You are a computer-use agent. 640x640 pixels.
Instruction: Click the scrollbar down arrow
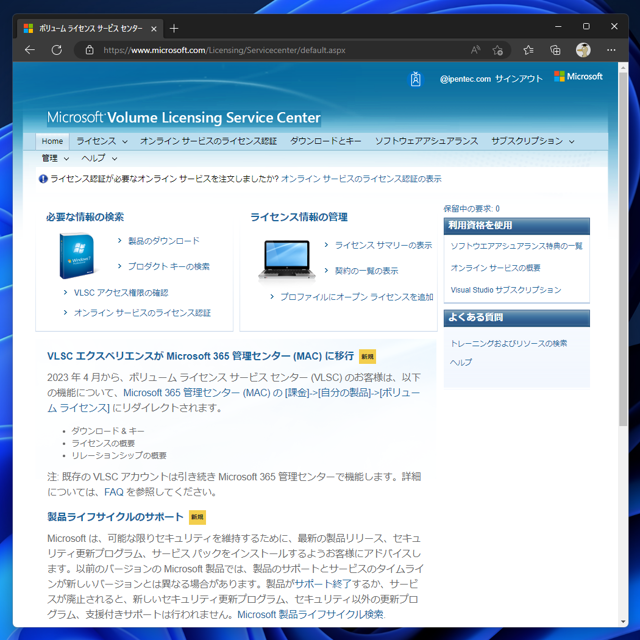tap(623, 622)
